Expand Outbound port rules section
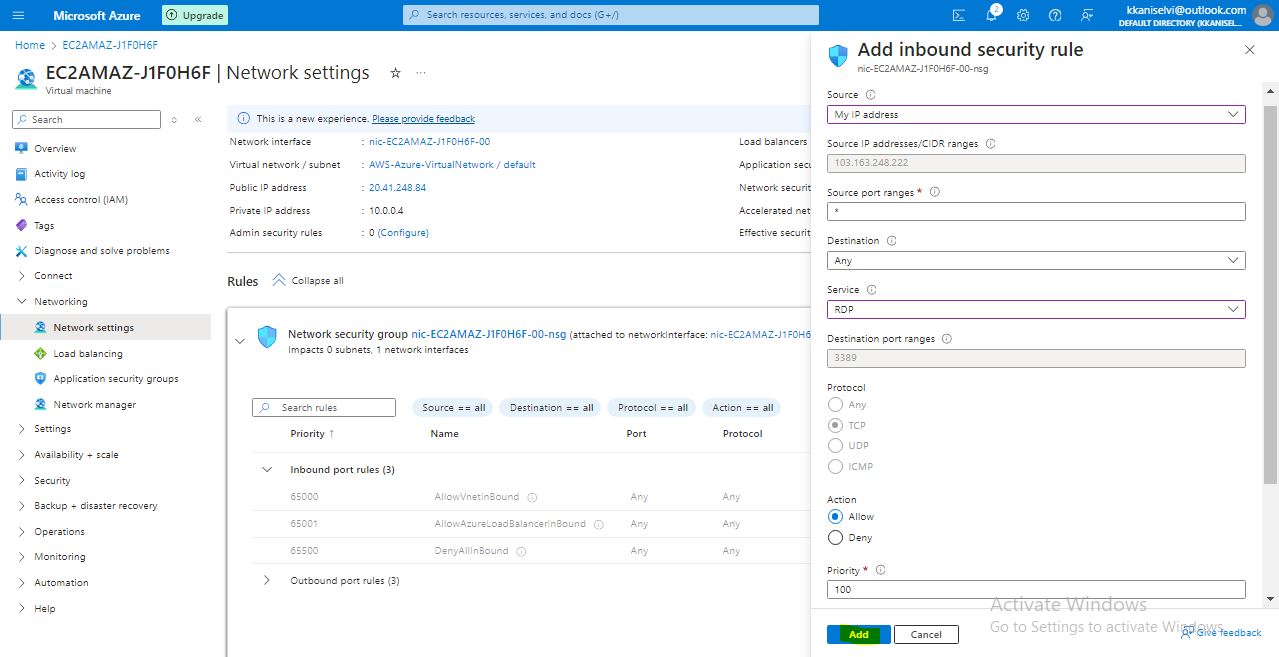 click(x=267, y=581)
